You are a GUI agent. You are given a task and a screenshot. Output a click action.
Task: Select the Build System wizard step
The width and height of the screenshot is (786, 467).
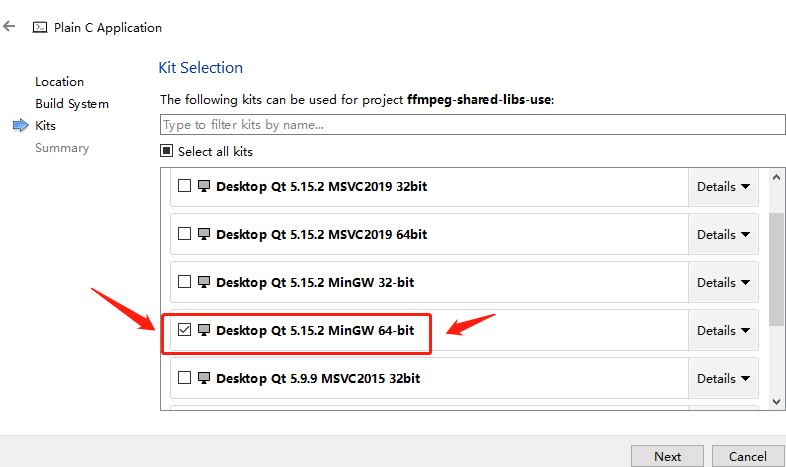(72, 104)
